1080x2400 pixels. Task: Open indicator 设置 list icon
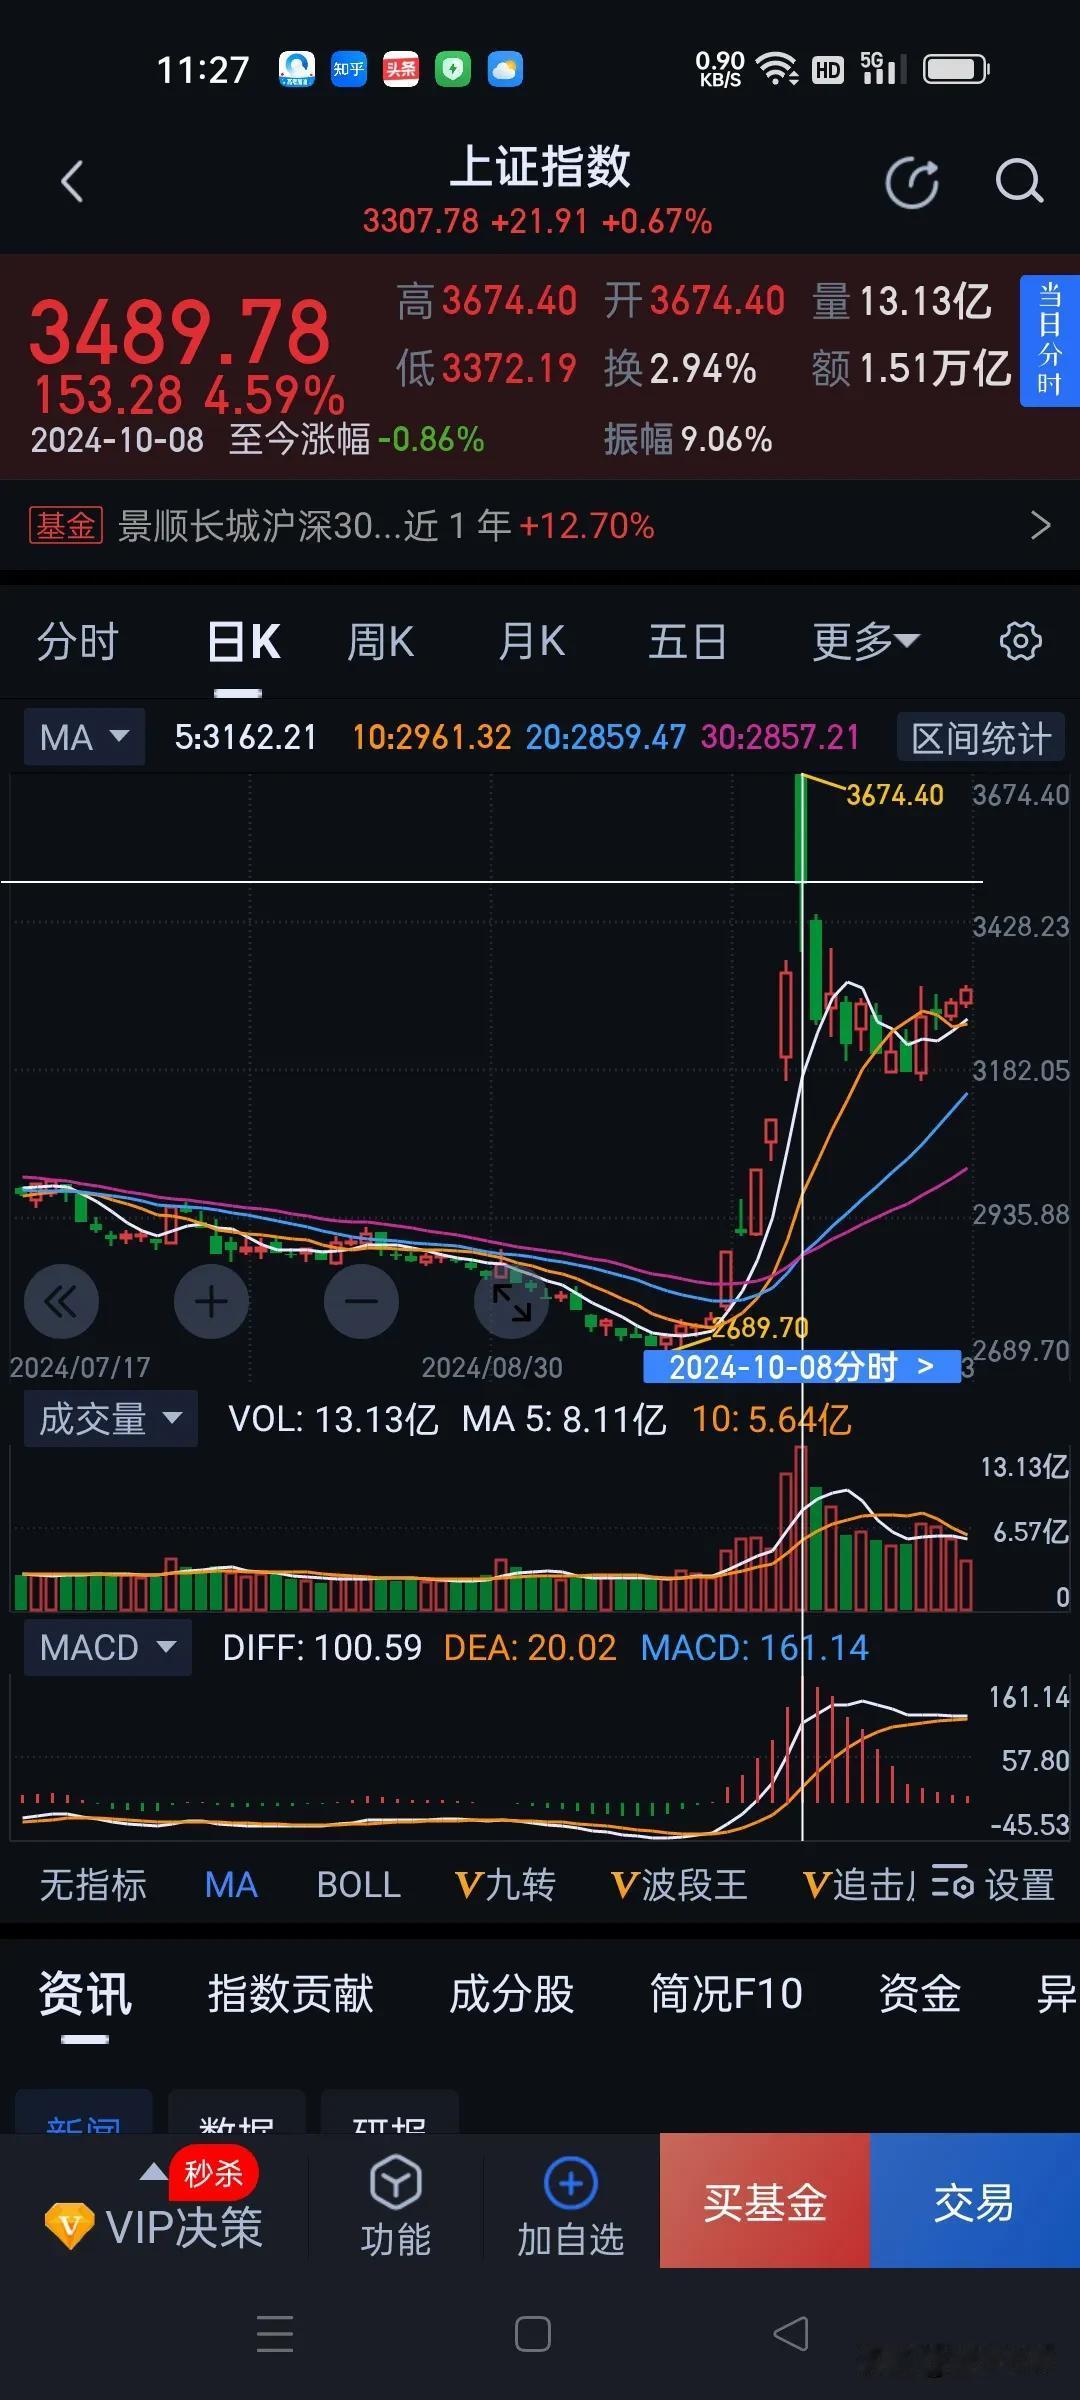click(993, 1884)
